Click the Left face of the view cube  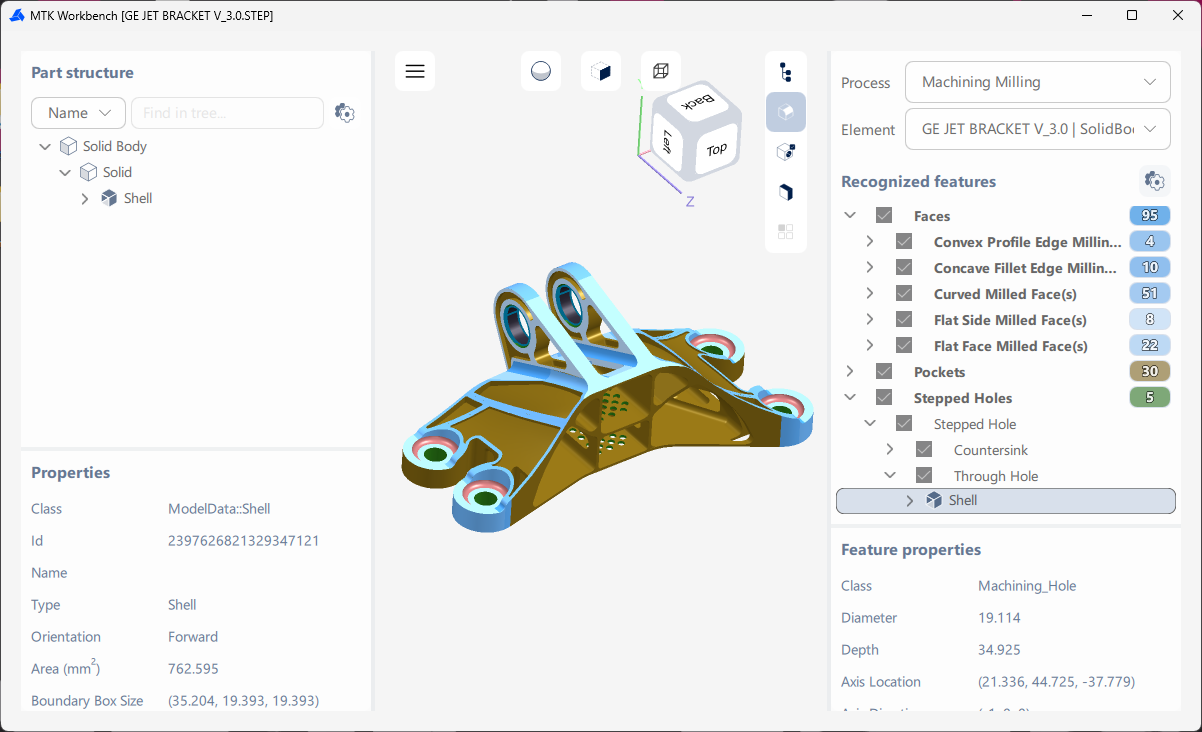[x=666, y=141]
